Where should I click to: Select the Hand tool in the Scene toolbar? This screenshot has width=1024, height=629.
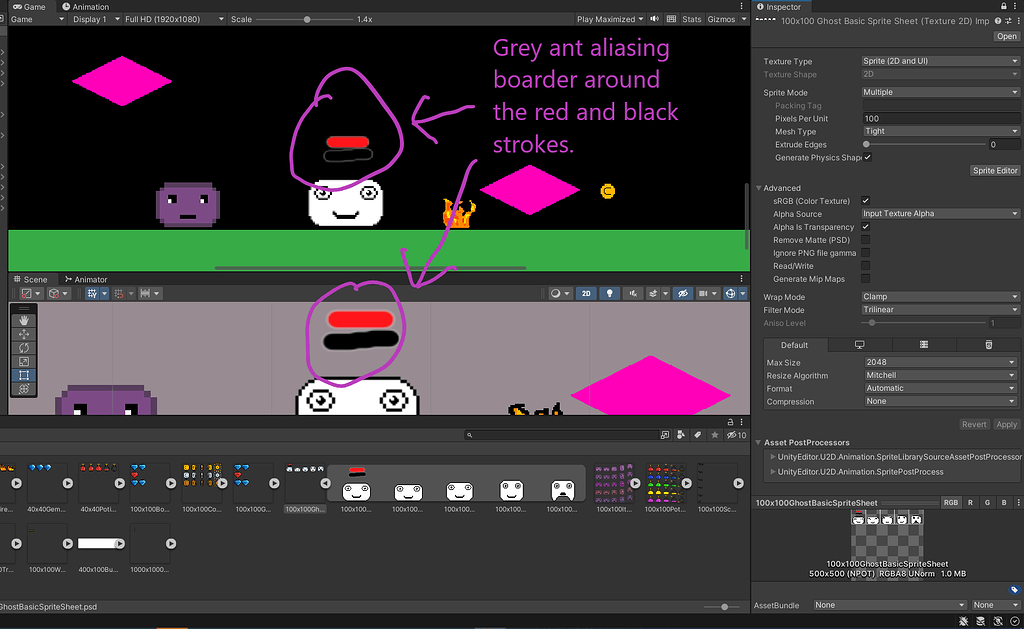click(23, 322)
